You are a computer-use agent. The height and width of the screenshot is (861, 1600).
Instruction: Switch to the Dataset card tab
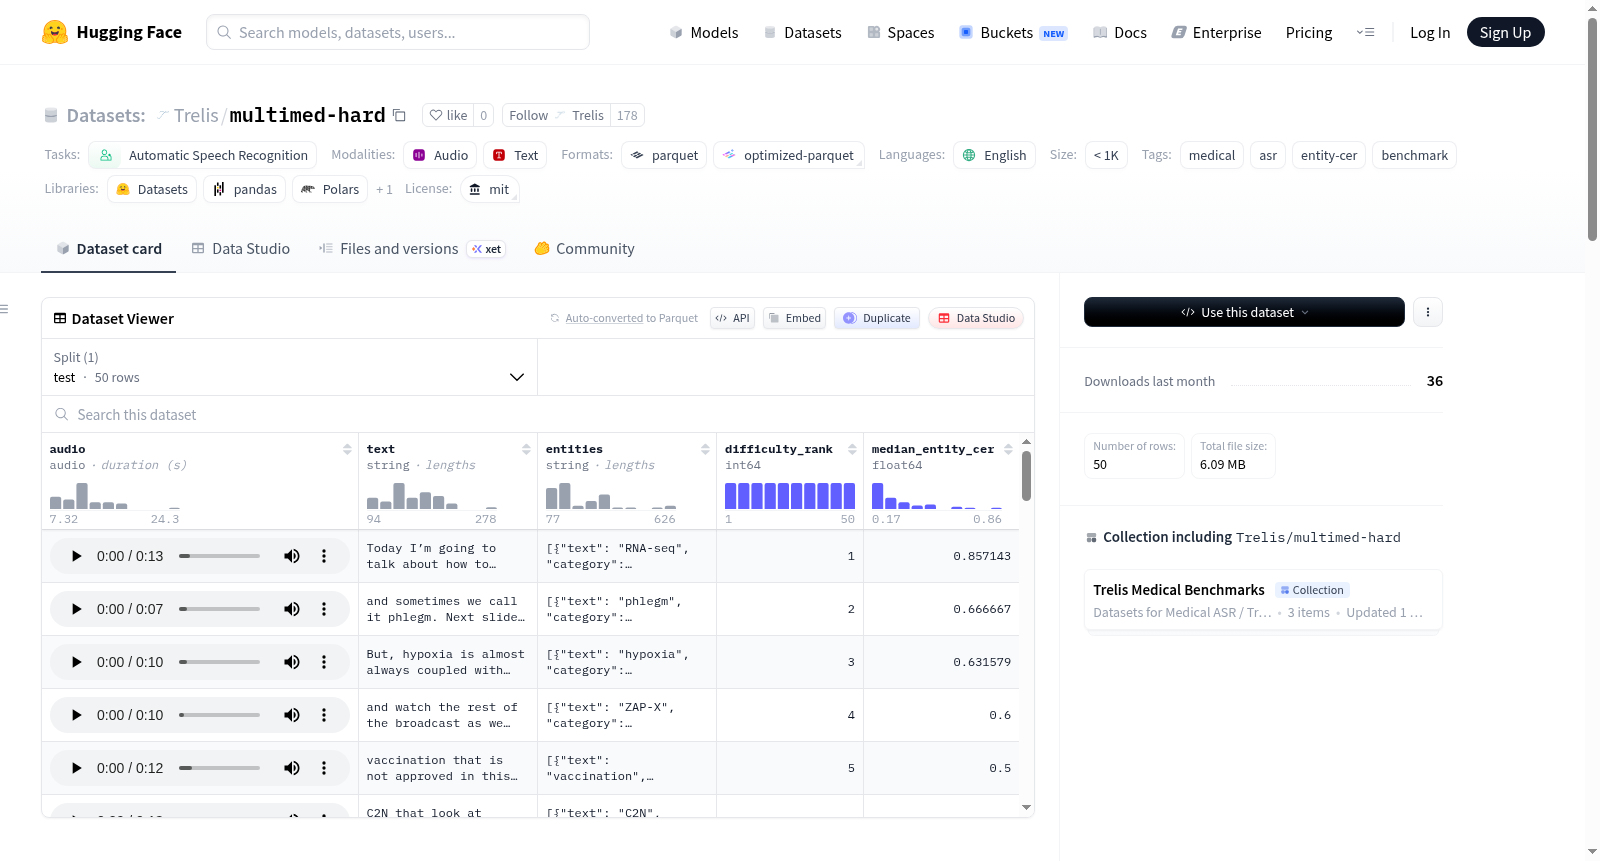[109, 249]
